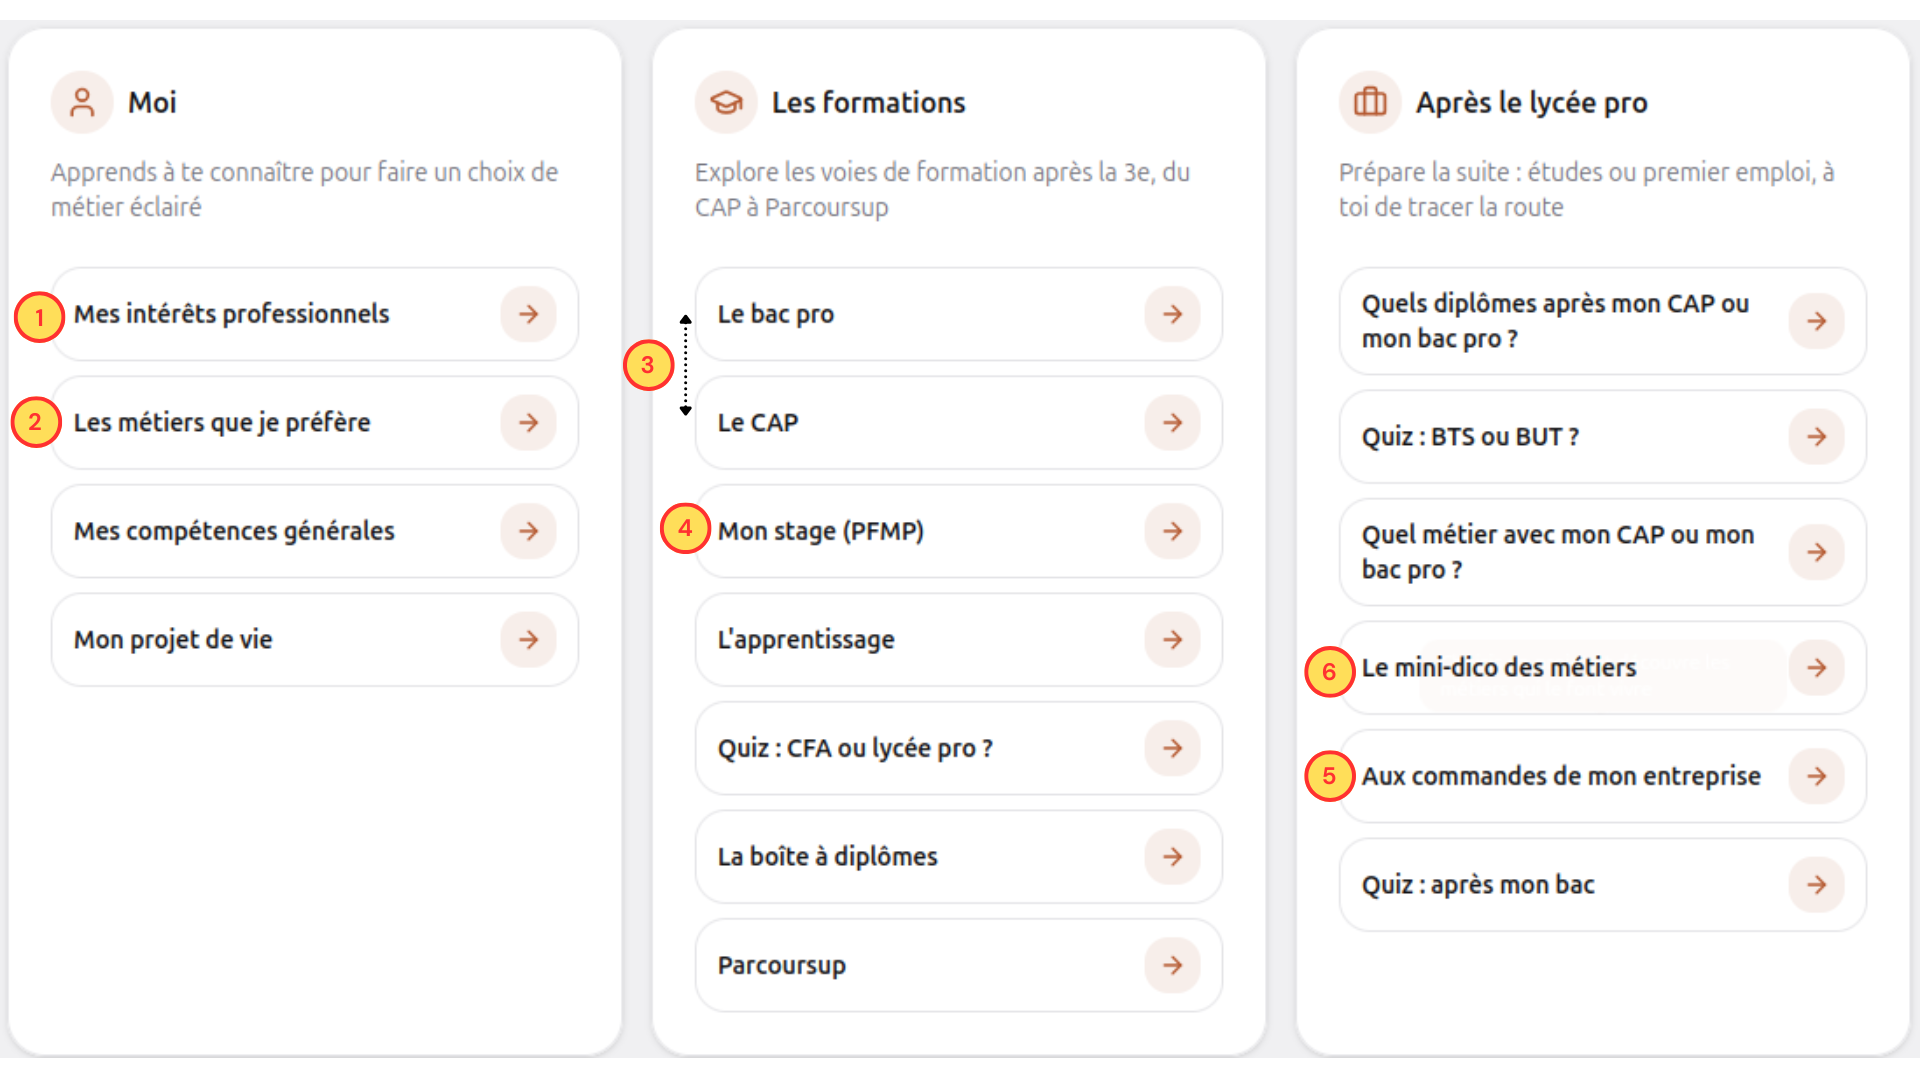This screenshot has width=1920, height=1080.
Task: Click the briefcase icon beside Après le lycée pro
Action: tap(1370, 102)
